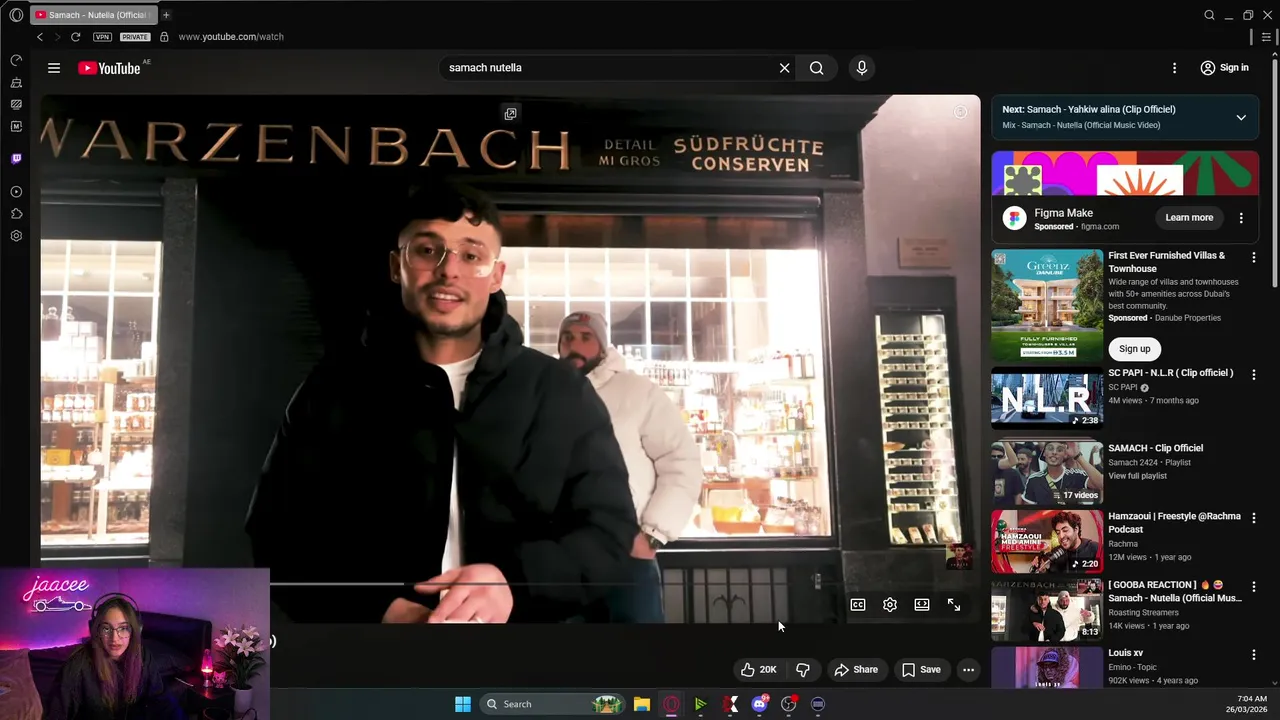Open SAMACH - Clip Officiel playlist
Image resolution: width=1280 pixels, height=720 pixels.
pyautogui.click(x=1155, y=448)
